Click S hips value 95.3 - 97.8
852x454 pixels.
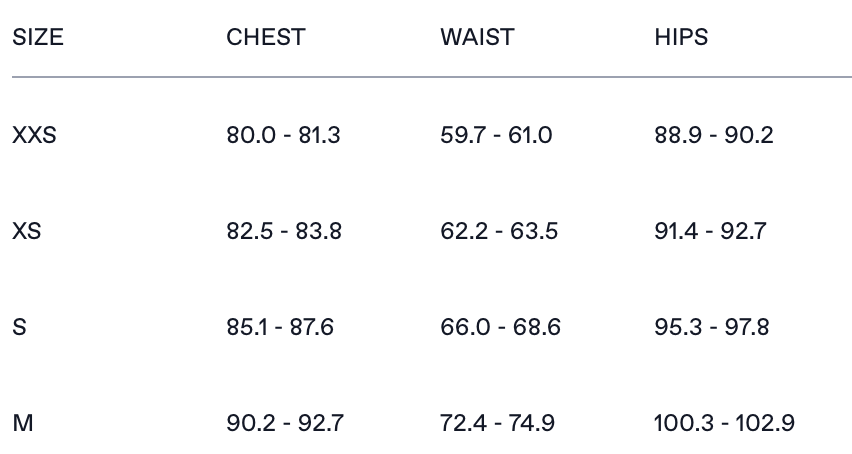coord(712,327)
